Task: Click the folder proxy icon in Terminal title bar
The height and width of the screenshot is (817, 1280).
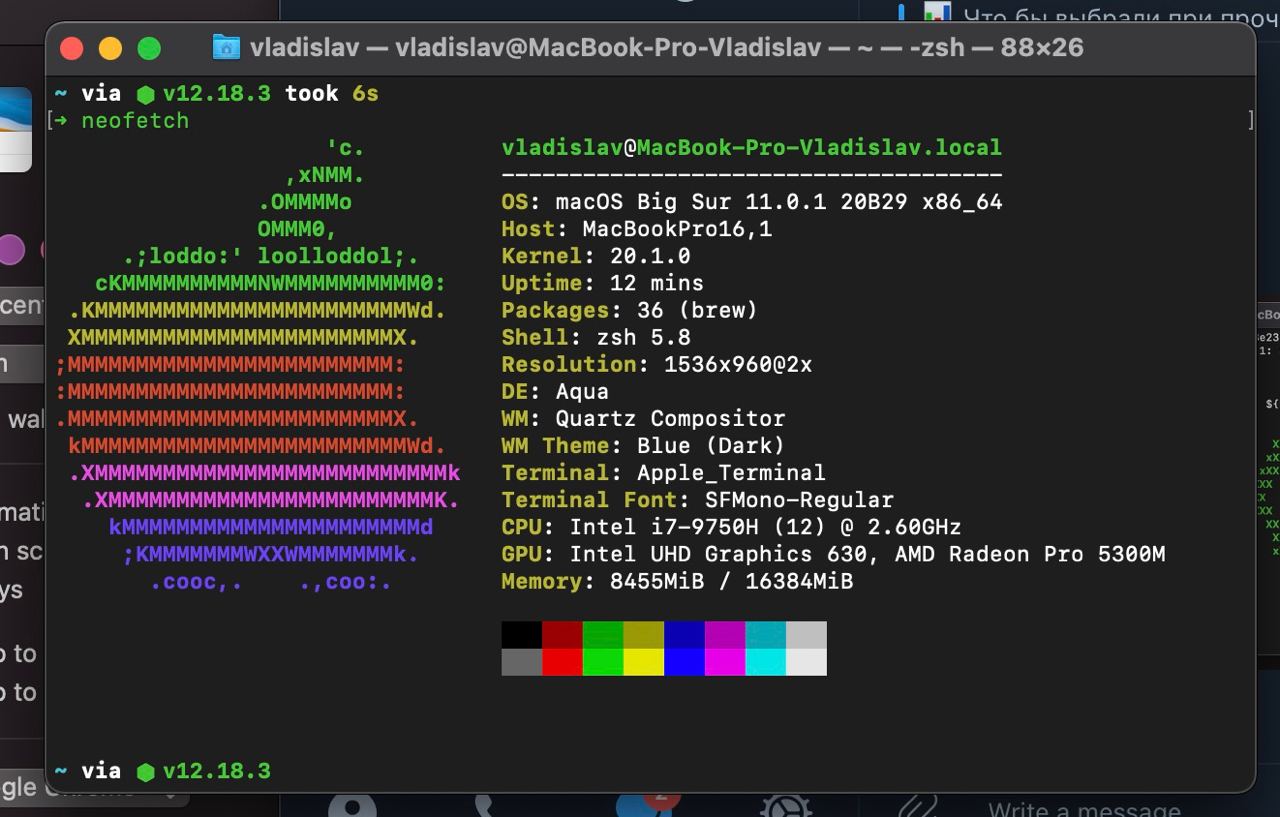Action: coord(227,47)
